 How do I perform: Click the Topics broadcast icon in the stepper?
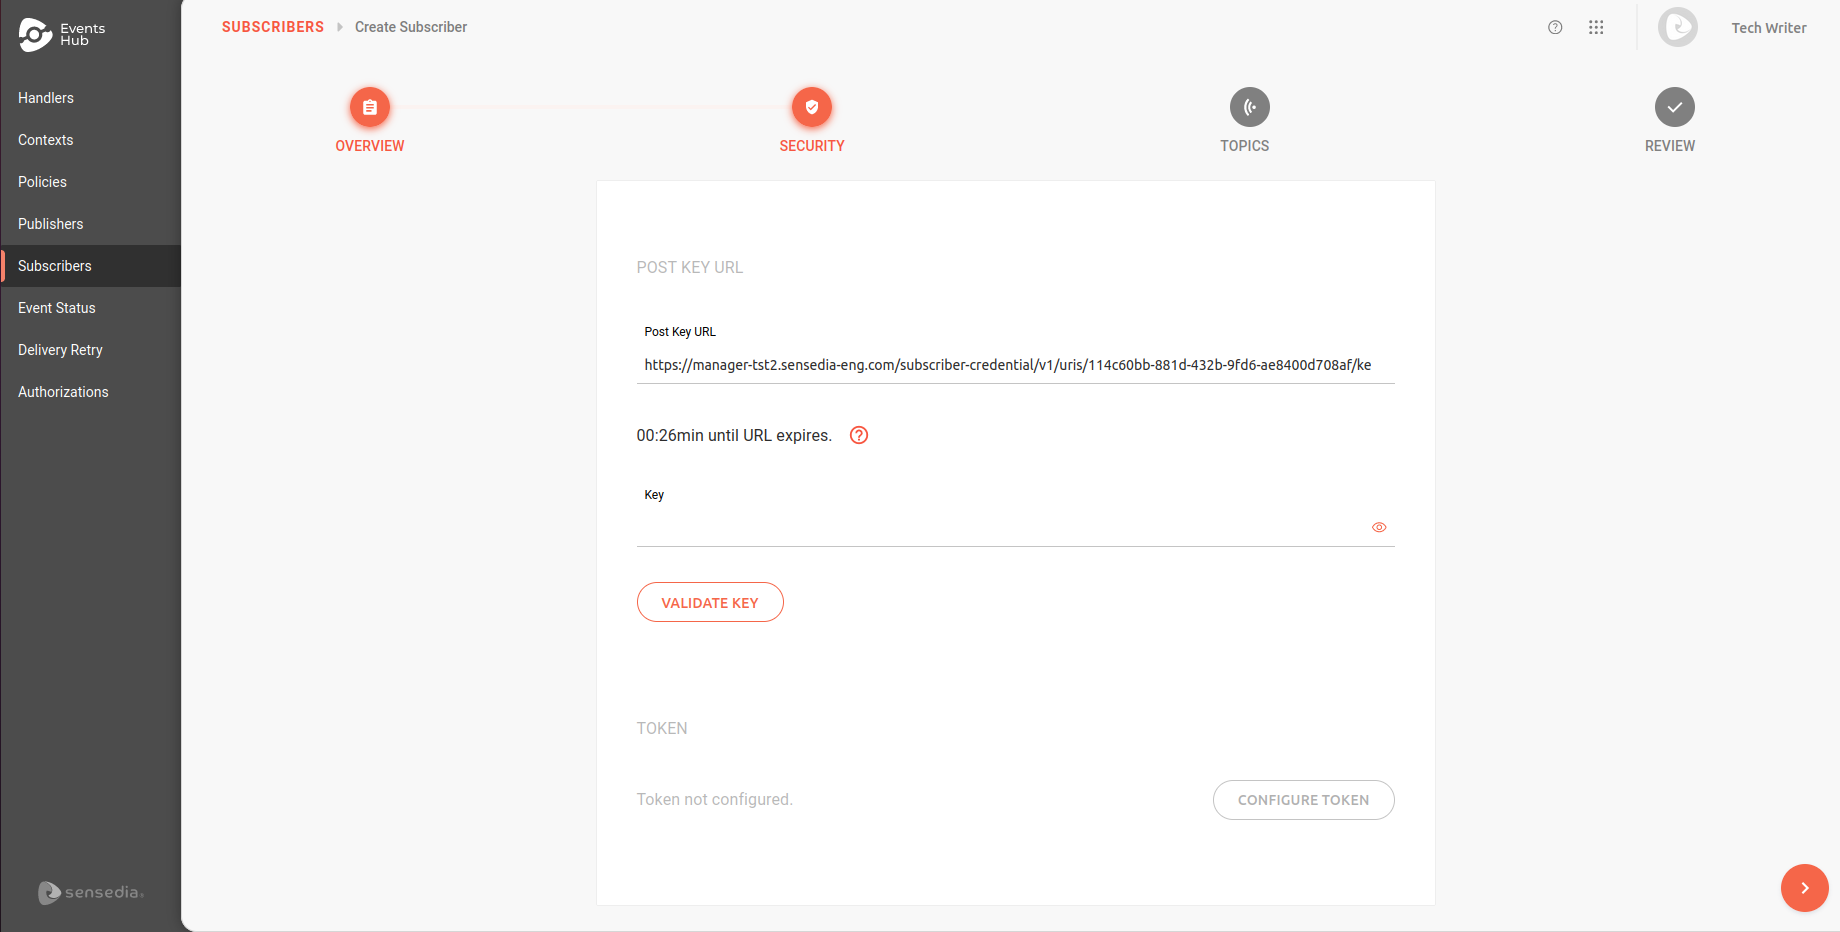tap(1248, 107)
